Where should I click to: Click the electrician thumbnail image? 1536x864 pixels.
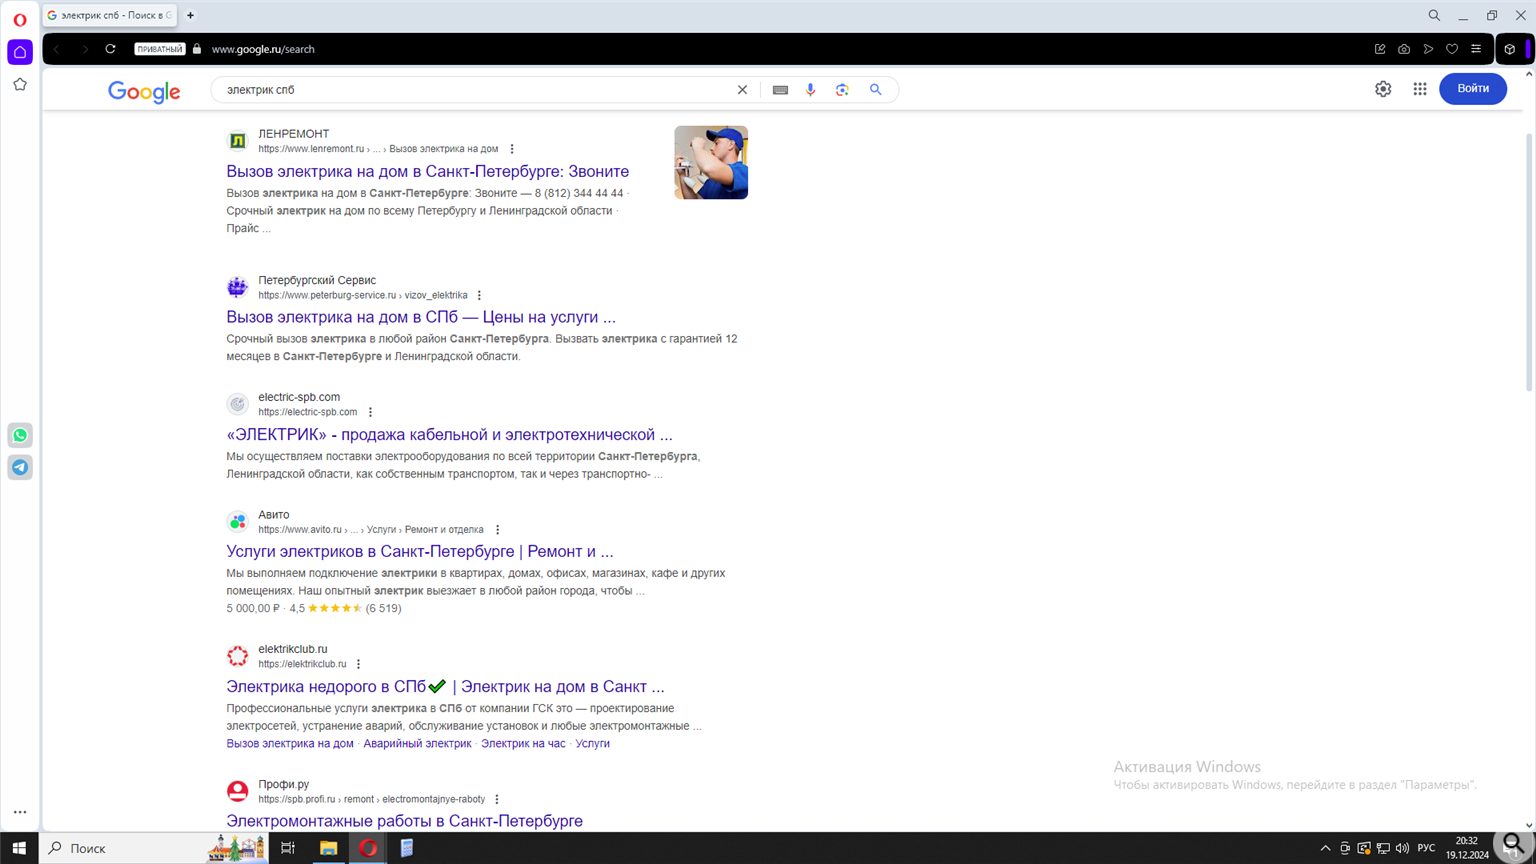tap(710, 162)
